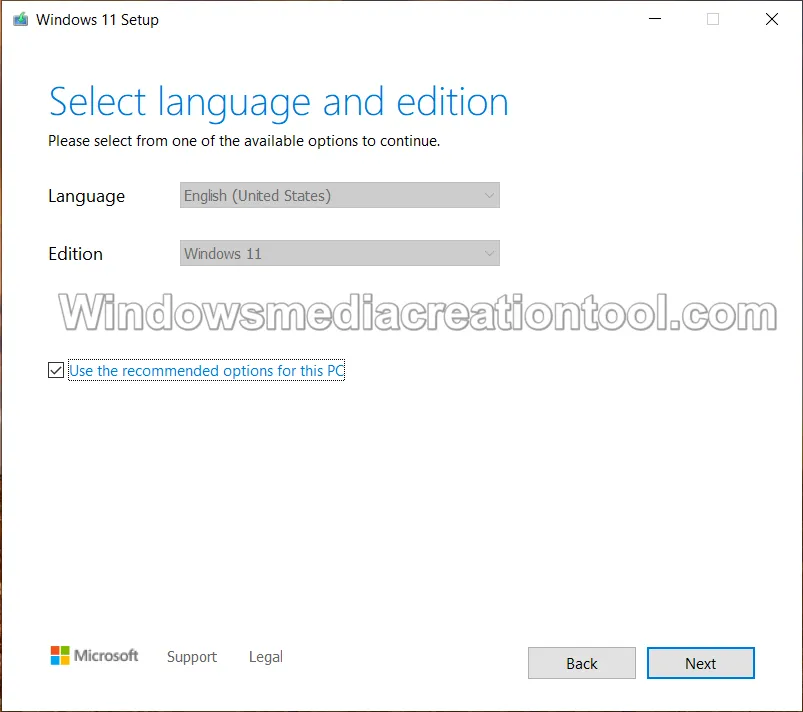
Task: Click the Microsoft logo in the footer
Action: coord(94,655)
